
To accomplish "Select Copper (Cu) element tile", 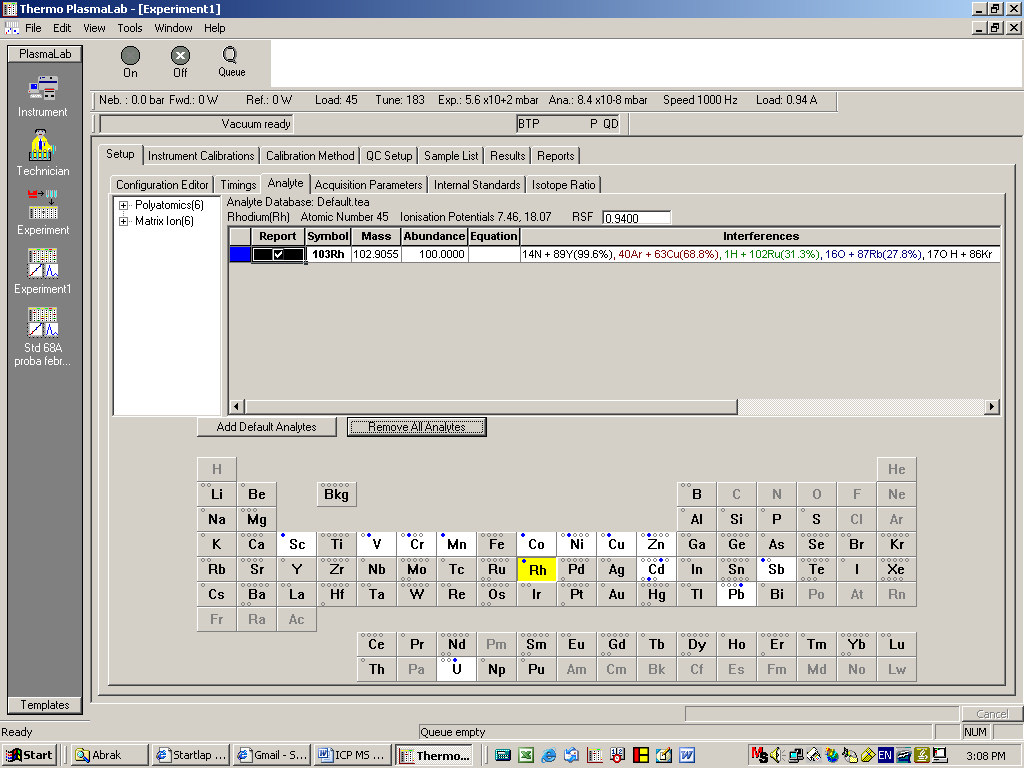I will click(x=616, y=544).
